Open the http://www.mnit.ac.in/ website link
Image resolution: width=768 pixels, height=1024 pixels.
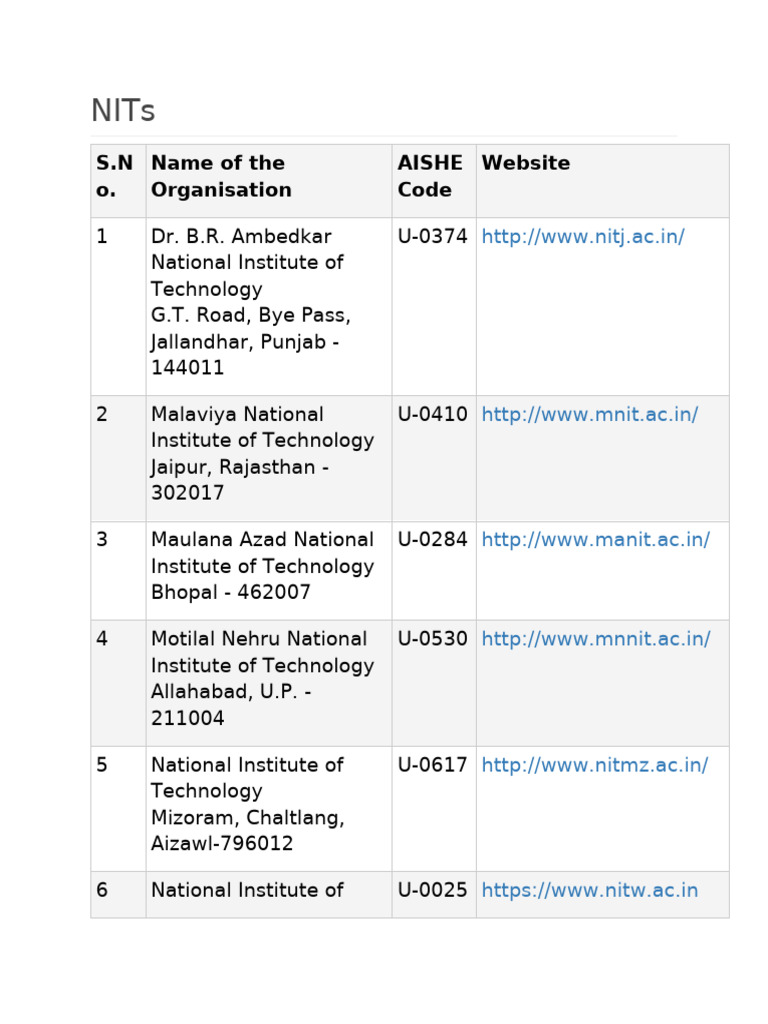tap(590, 414)
